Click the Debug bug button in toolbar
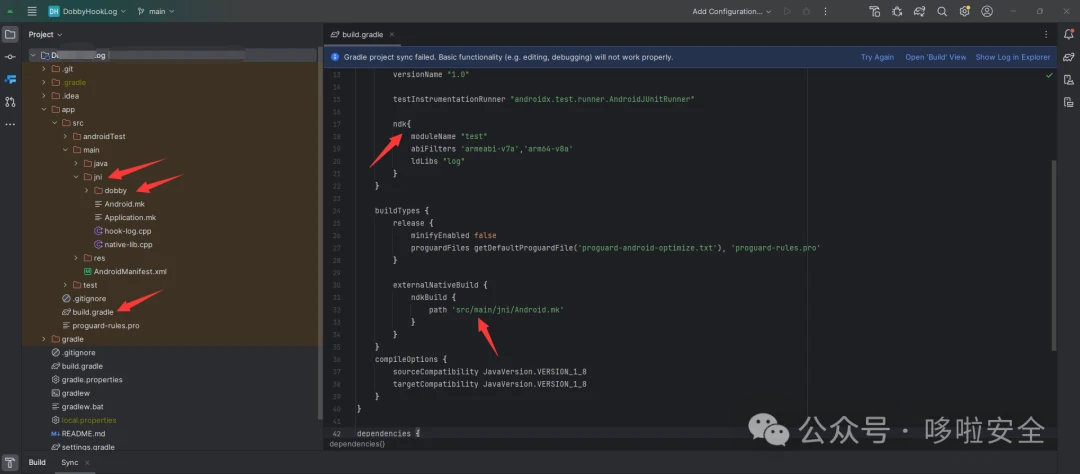Image resolution: width=1080 pixels, height=474 pixels. (807, 11)
